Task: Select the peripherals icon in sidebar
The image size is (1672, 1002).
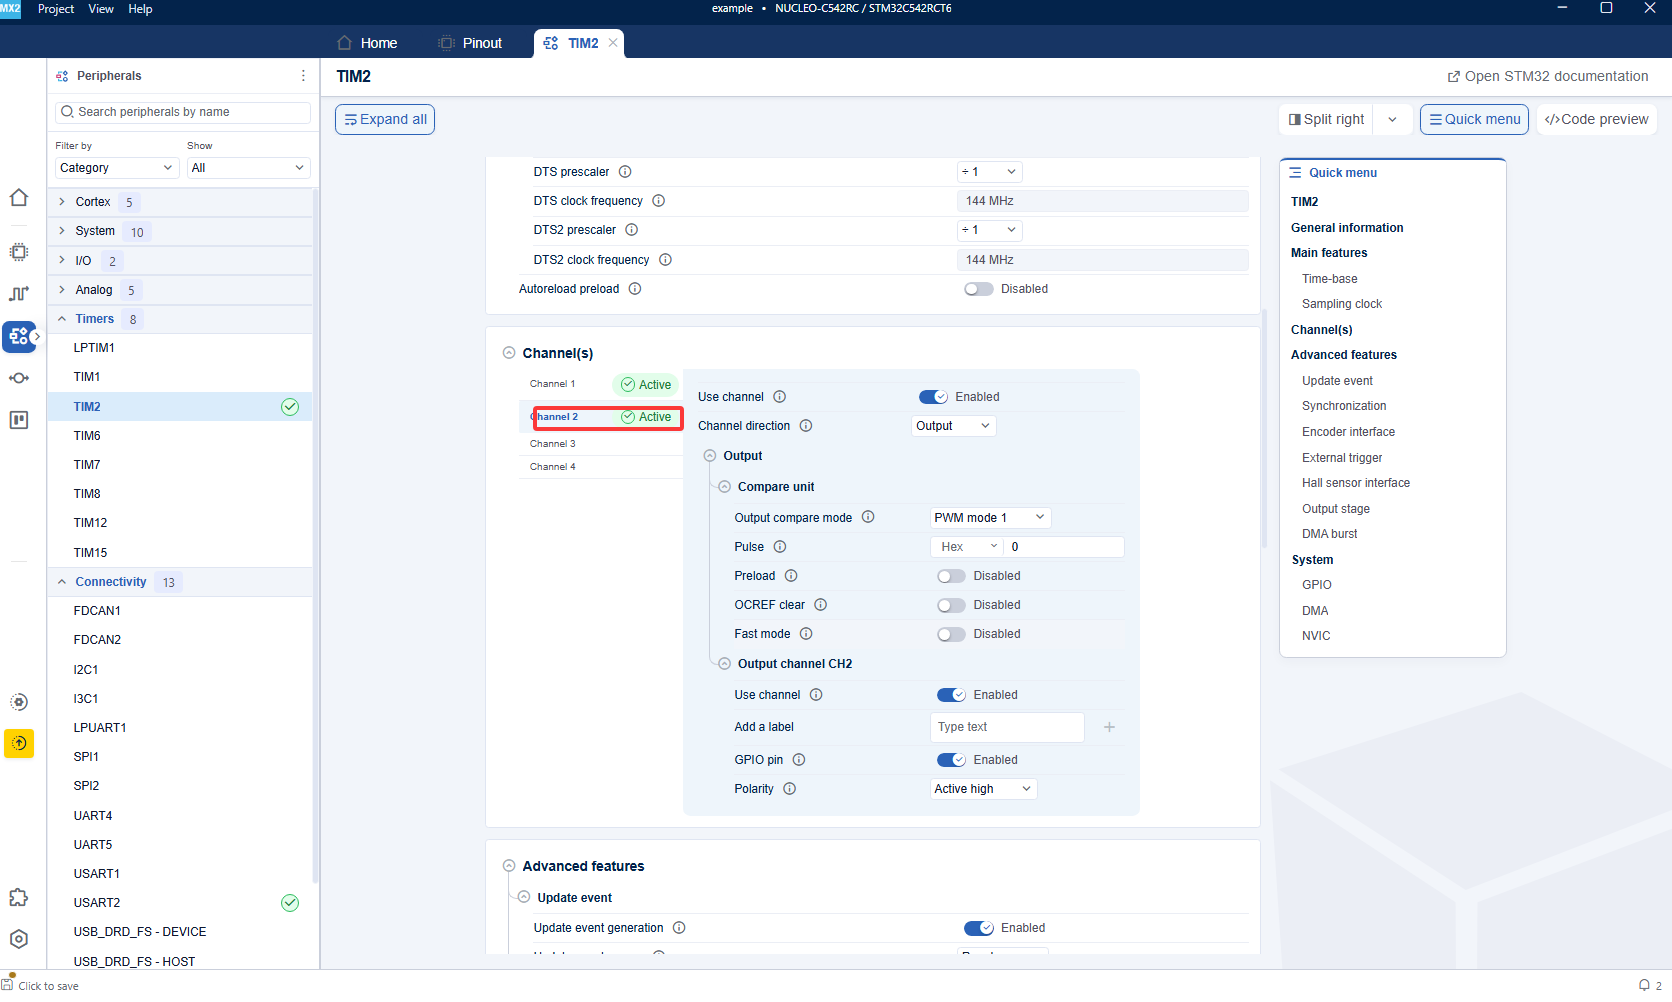Action: click(x=19, y=337)
